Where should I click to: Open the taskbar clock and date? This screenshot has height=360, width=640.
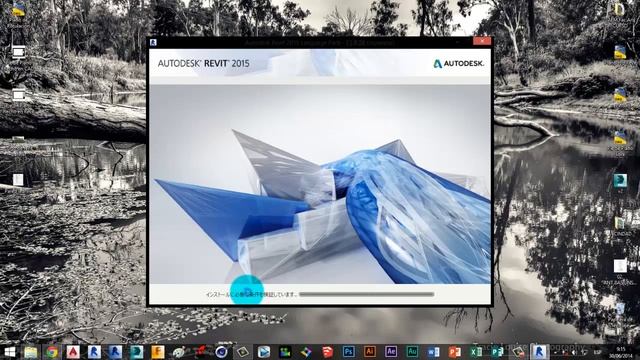[x=621, y=352]
